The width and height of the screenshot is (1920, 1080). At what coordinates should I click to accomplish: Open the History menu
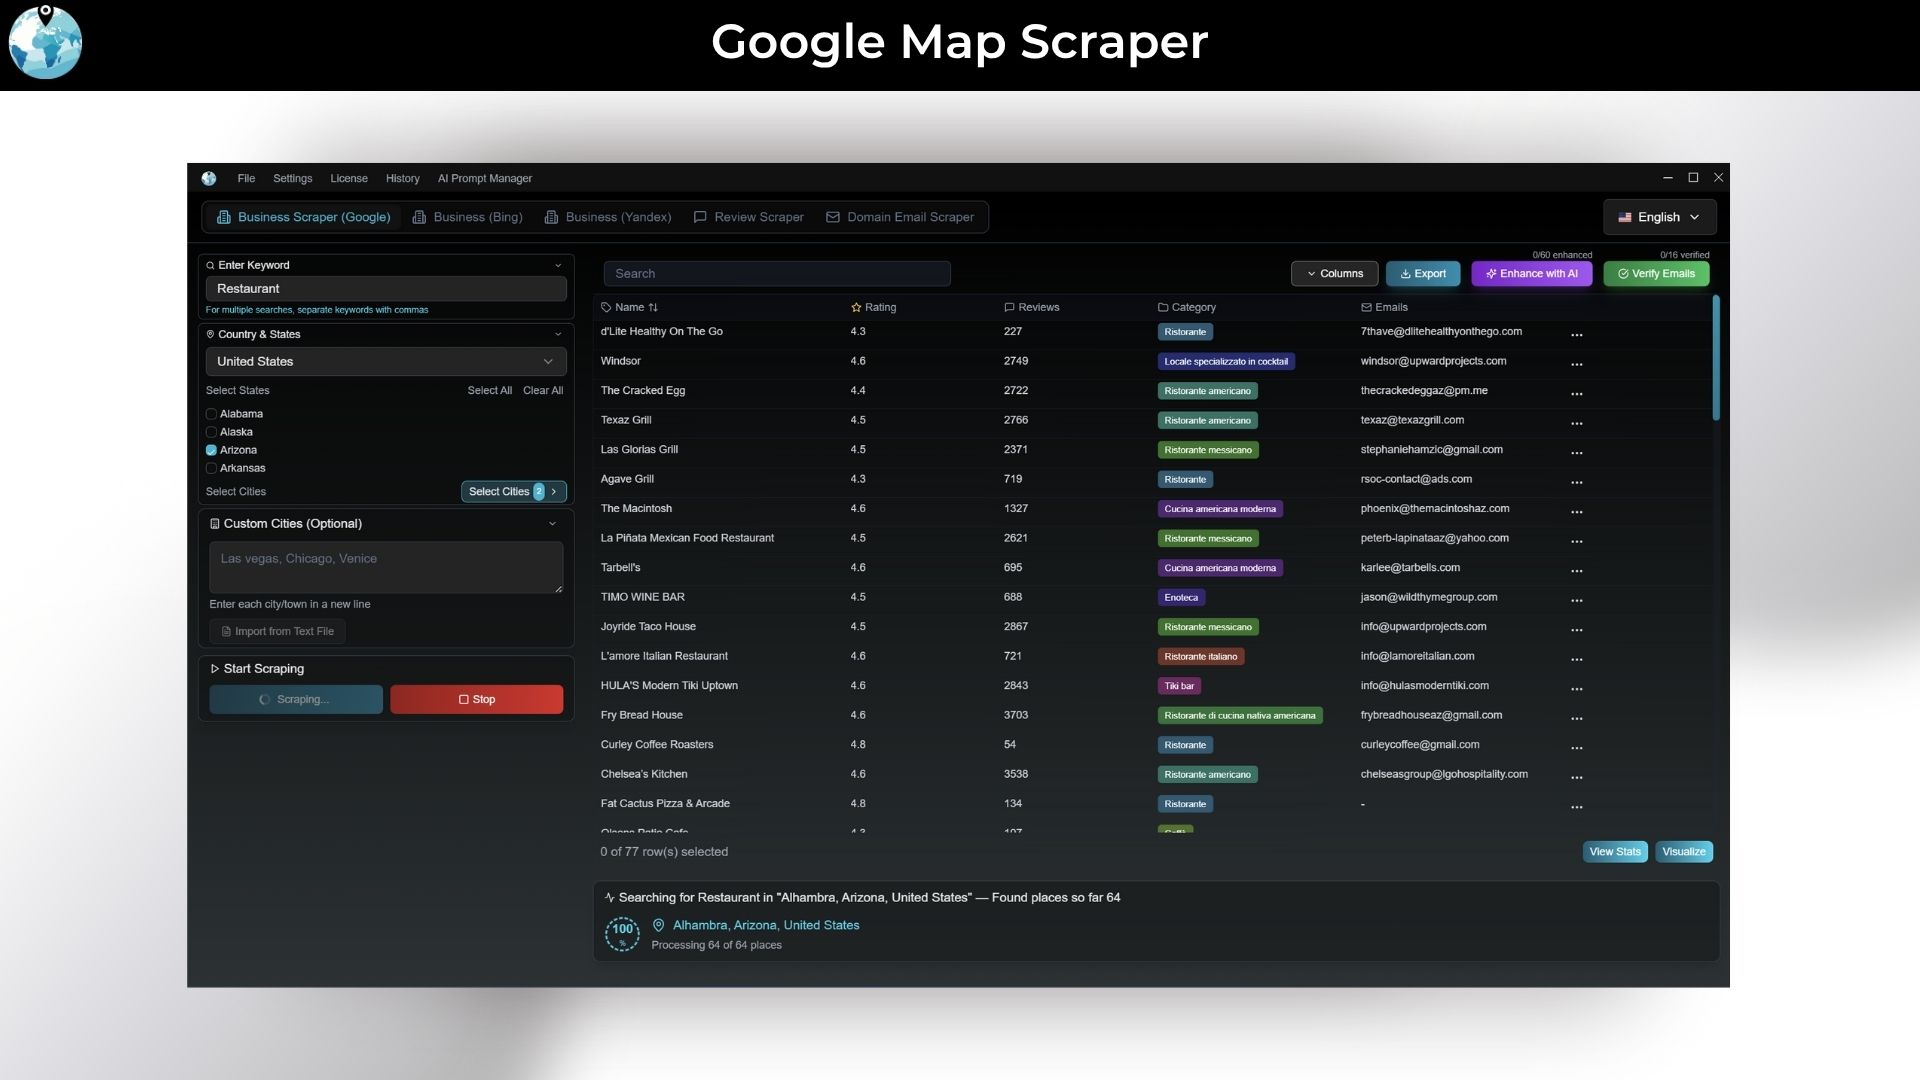click(402, 178)
